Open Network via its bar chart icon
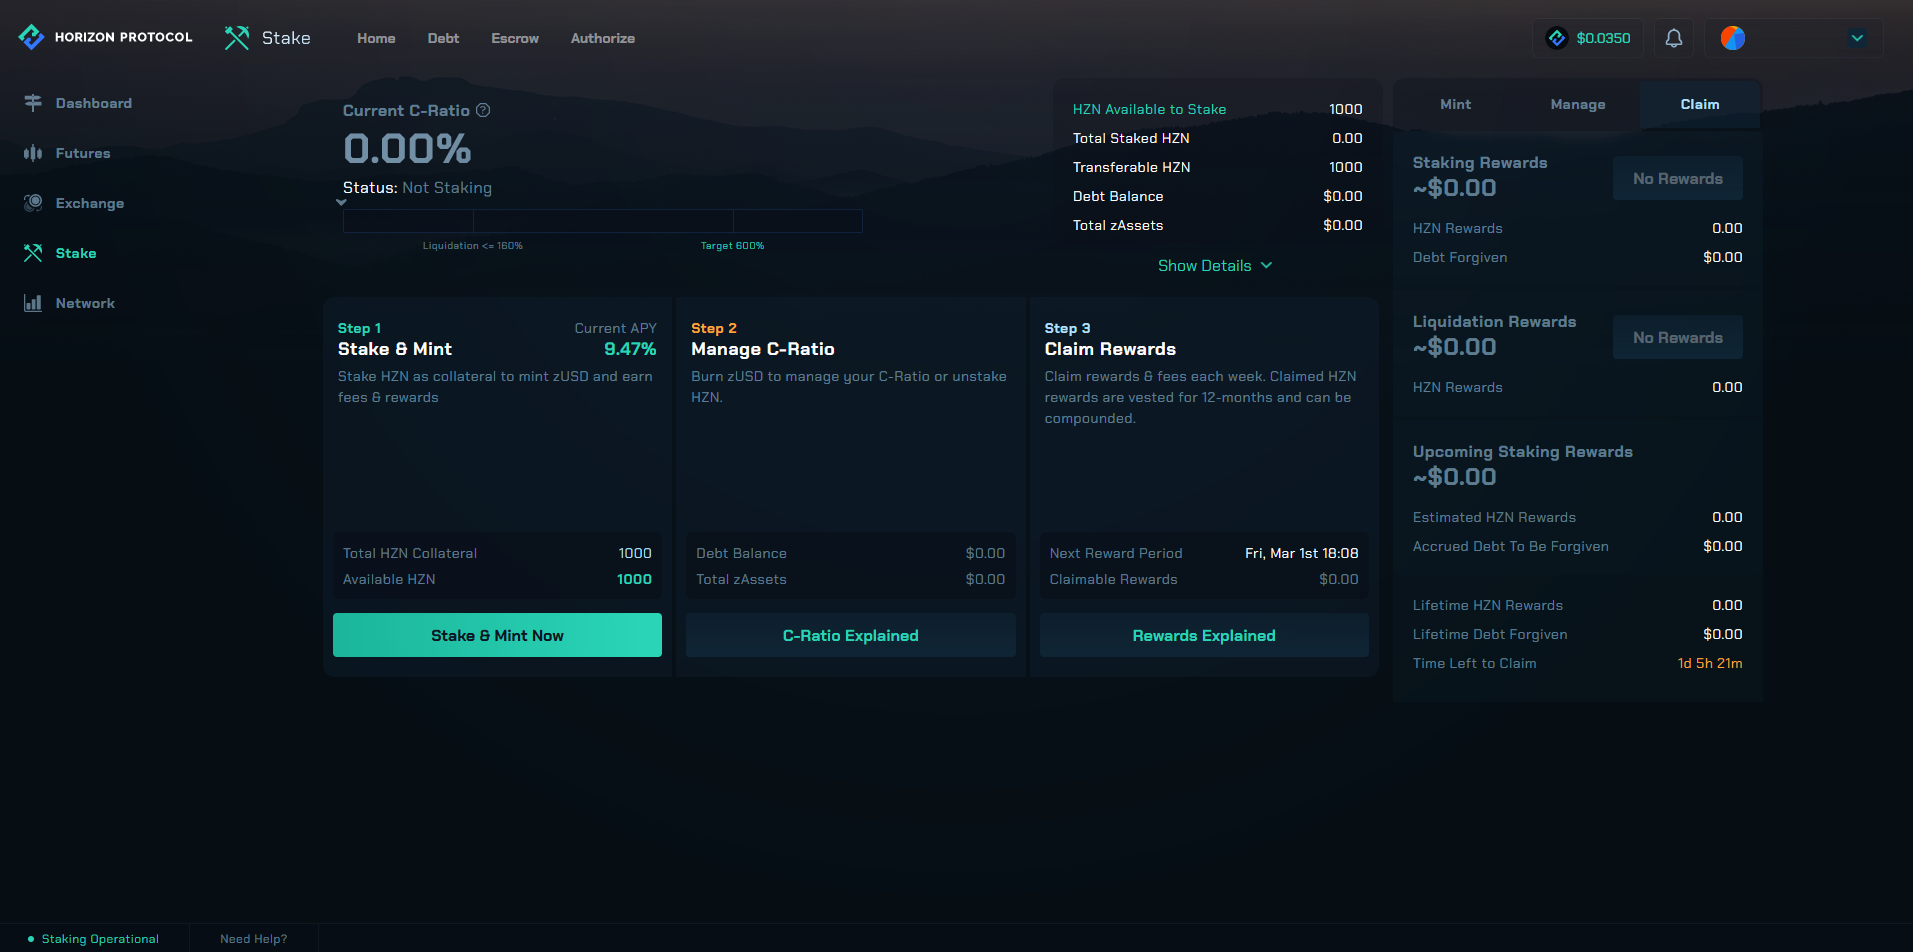The width and height of the screenshot is (1913, 952). [x=33, y=303]
